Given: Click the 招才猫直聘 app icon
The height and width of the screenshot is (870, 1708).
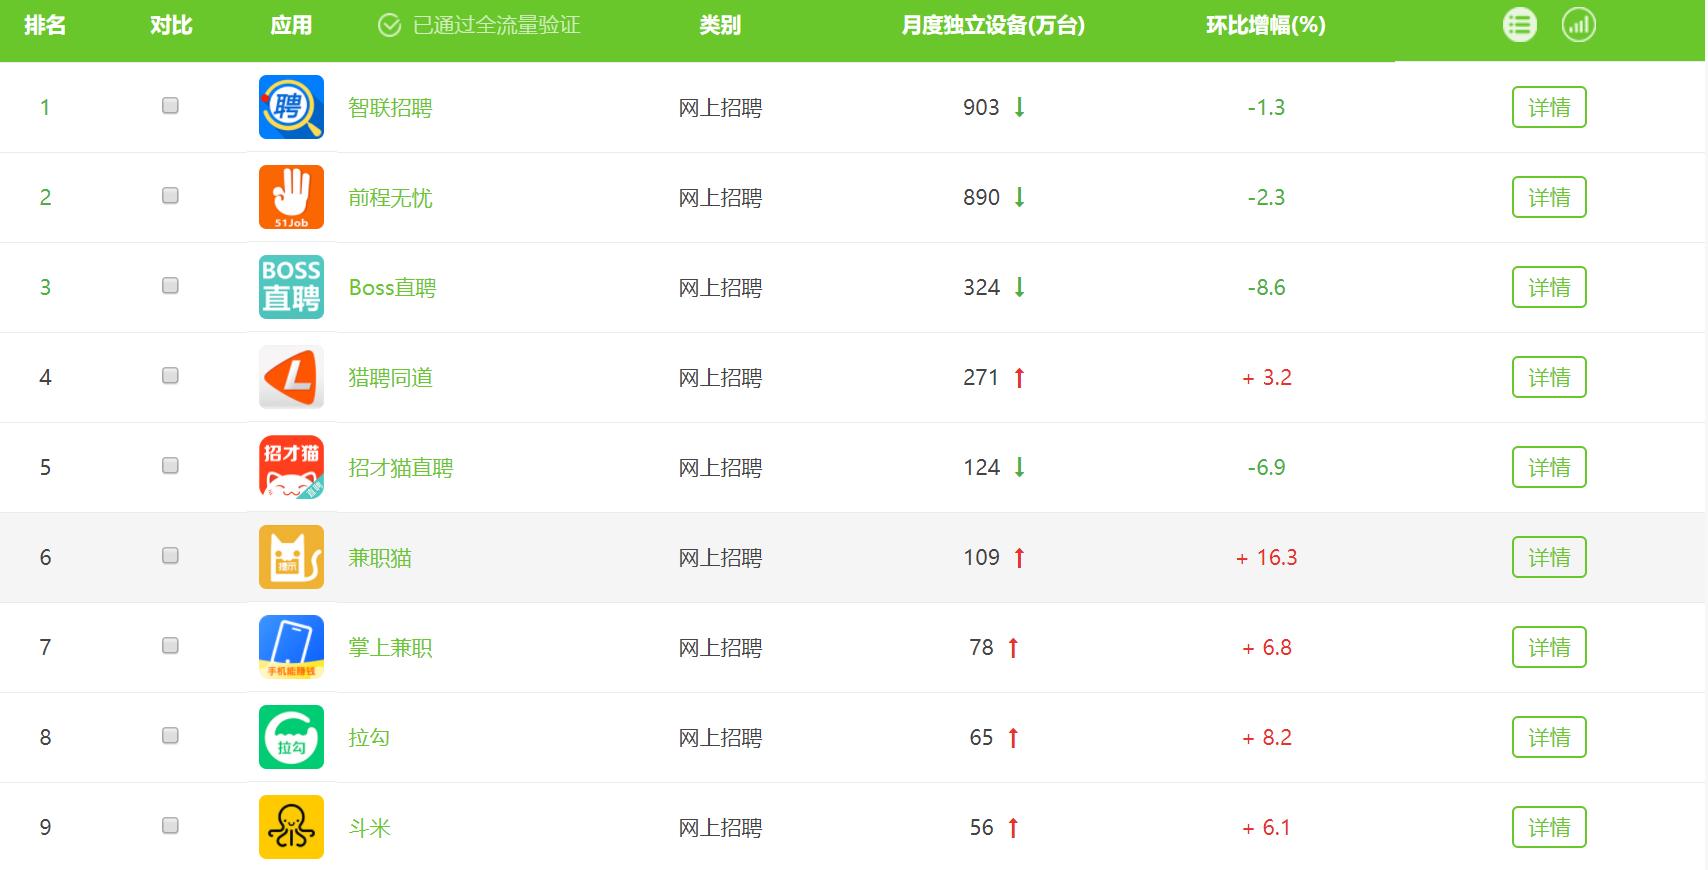Looking at the screenshot, I should [291, 467].
